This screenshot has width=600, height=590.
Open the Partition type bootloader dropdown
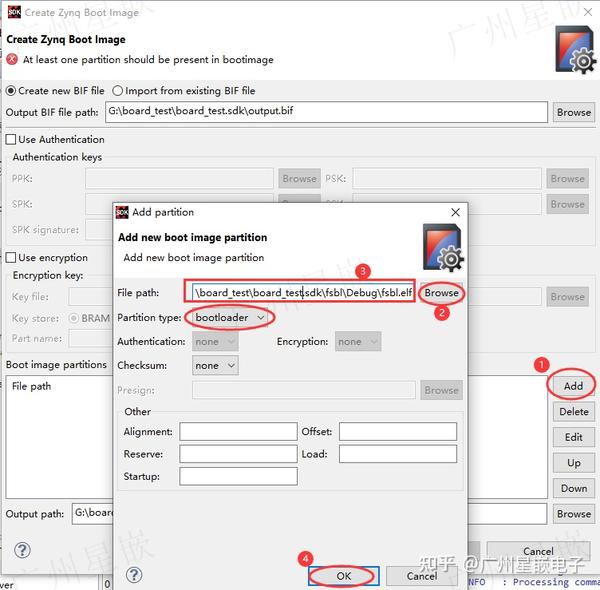[x=230, y=318]
